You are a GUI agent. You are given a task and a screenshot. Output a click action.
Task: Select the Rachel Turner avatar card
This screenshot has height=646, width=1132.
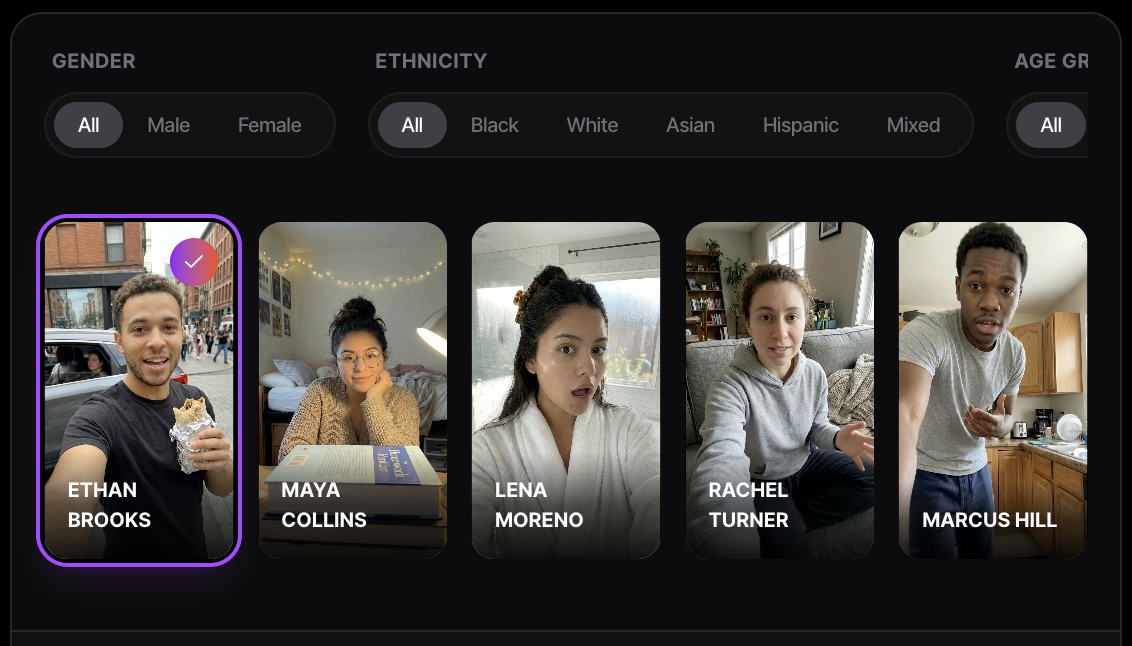[780, 390]
